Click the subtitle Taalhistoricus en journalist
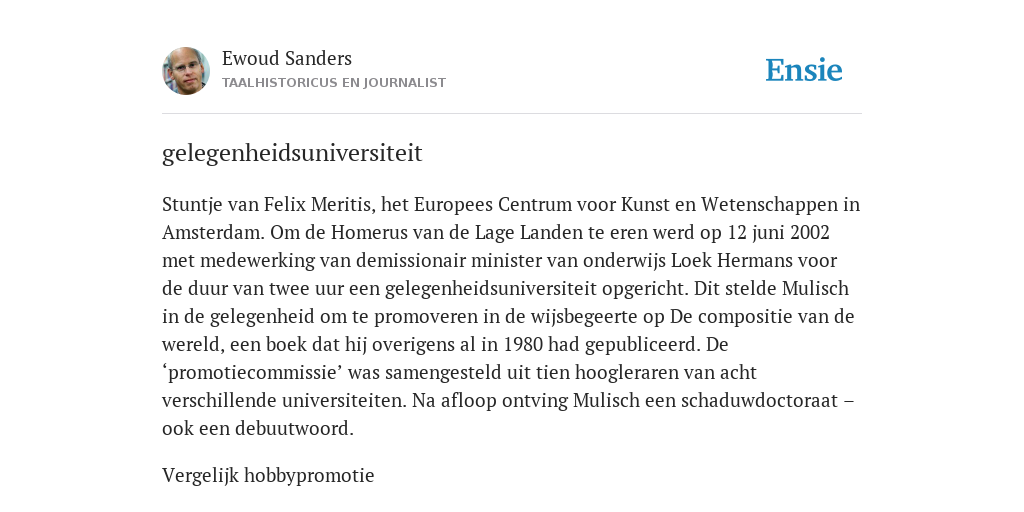Screen dimensions: 1024x512 click(x=334, y=83)
